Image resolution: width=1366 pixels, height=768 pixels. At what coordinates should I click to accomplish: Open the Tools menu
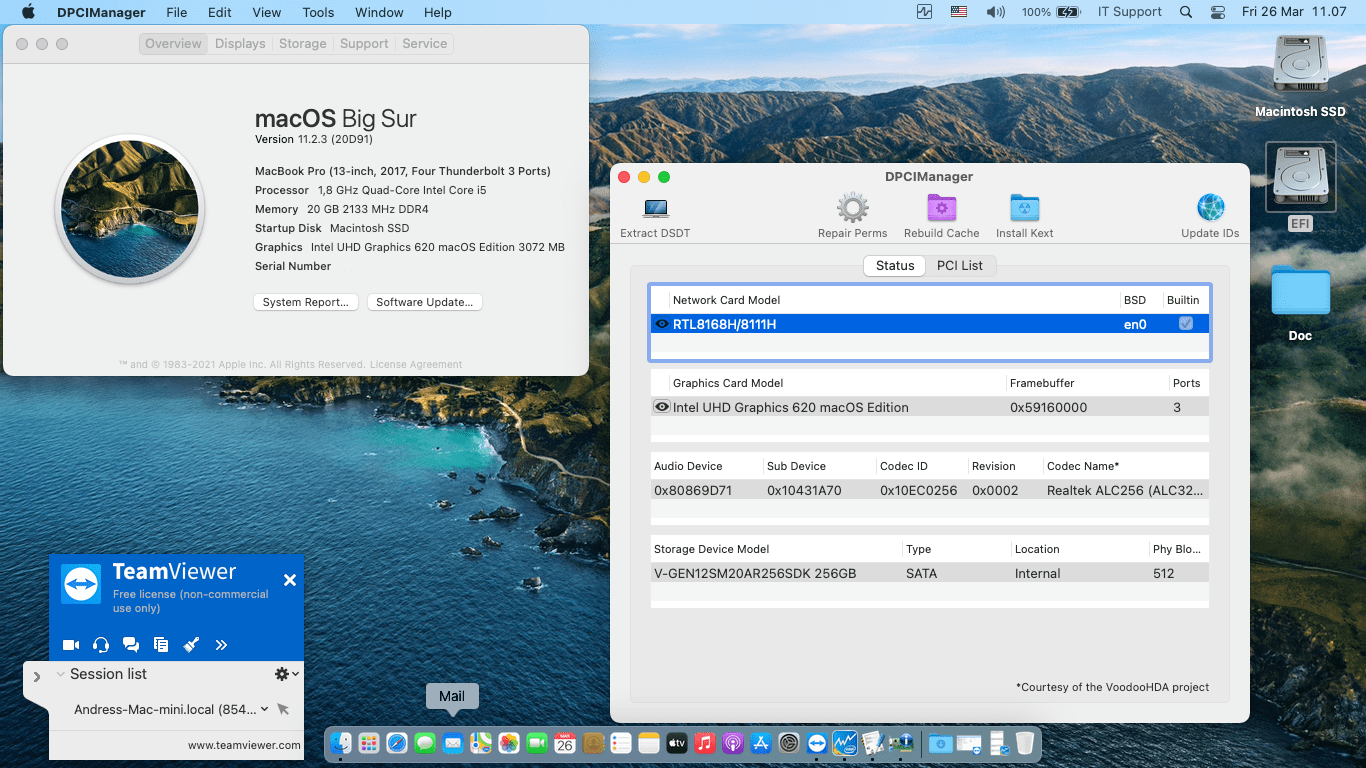(x=318, y=12)
